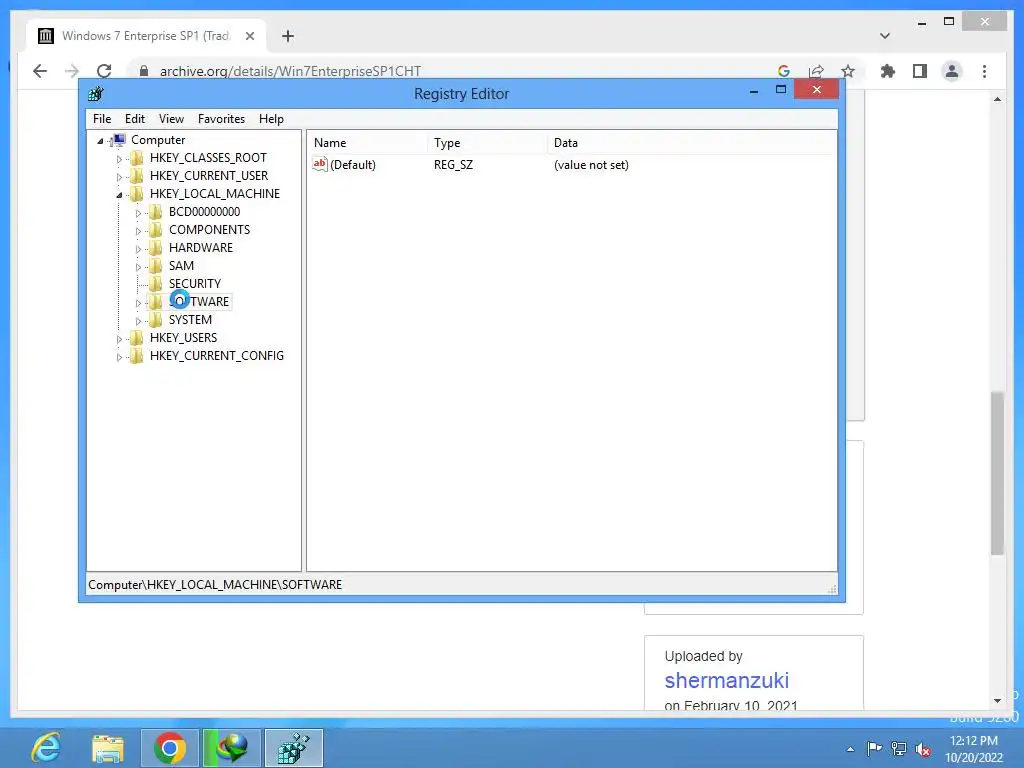Open Chrome extensions puzzle icon
This screenshot has width=1024, height=768.
tap(888, 71)
